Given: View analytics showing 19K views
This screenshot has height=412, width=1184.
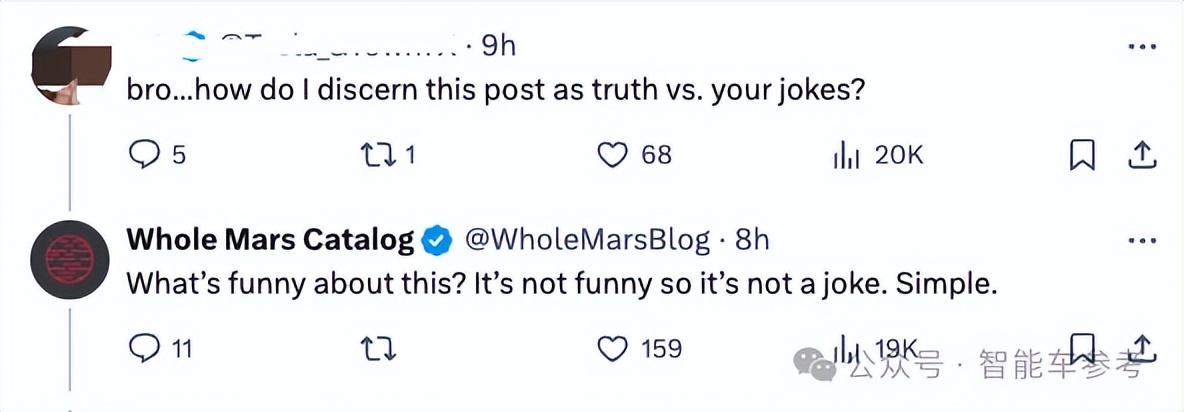Looking at the screenshot, I should point(847,348).
